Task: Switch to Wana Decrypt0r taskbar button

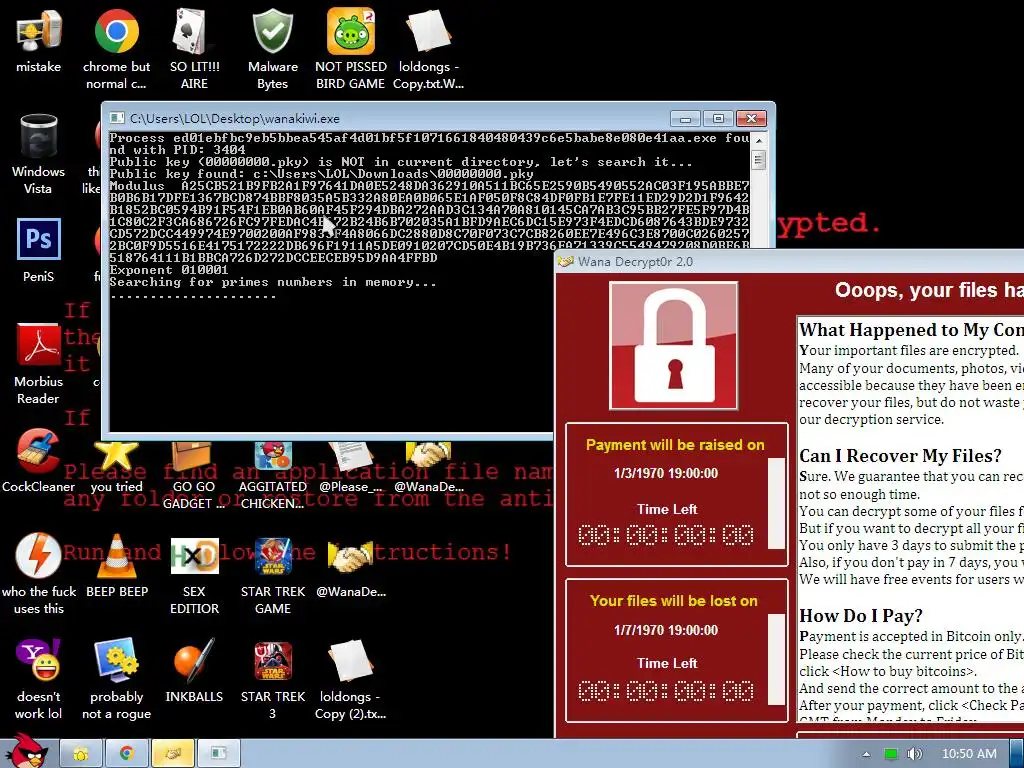Action: tap(172, 754)
